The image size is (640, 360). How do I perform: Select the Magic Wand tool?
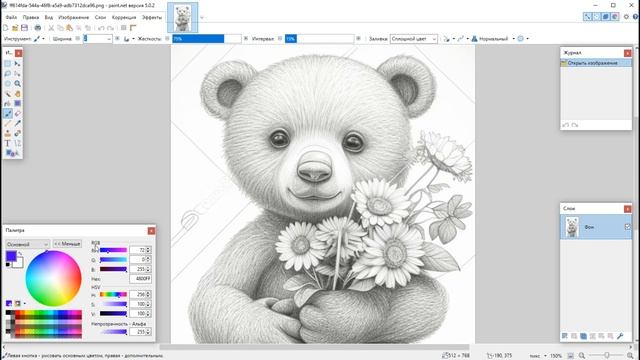coord(8,93)
